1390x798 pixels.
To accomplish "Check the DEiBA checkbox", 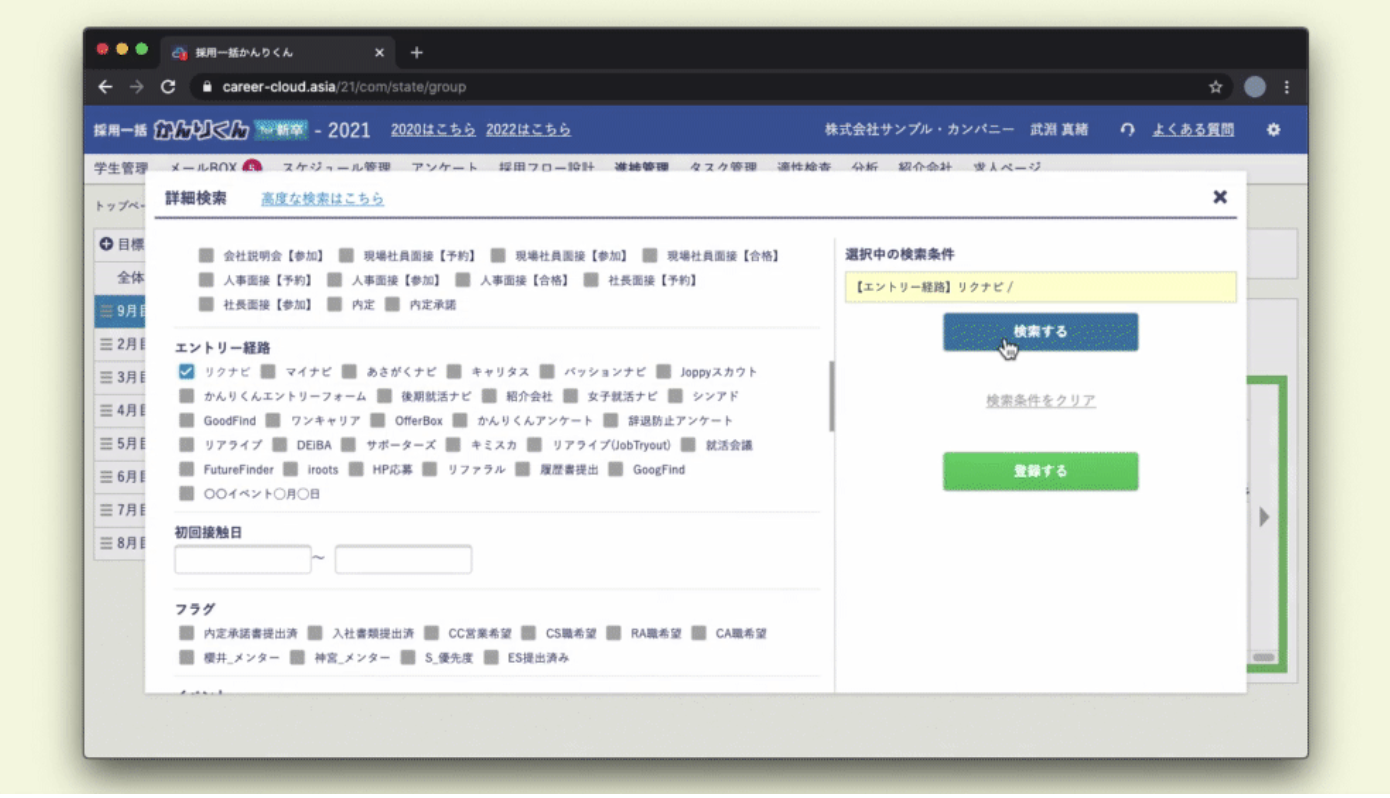I will coord(278,445).
